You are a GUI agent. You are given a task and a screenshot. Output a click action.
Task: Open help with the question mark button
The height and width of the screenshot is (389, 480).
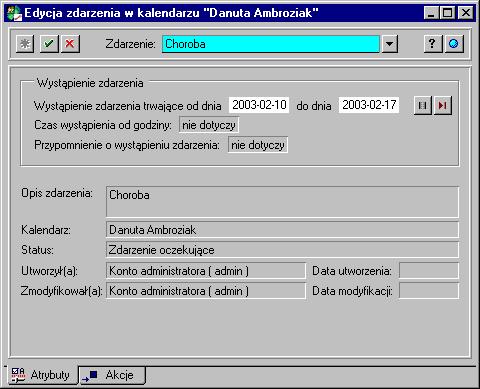click(x=433, y=44)
